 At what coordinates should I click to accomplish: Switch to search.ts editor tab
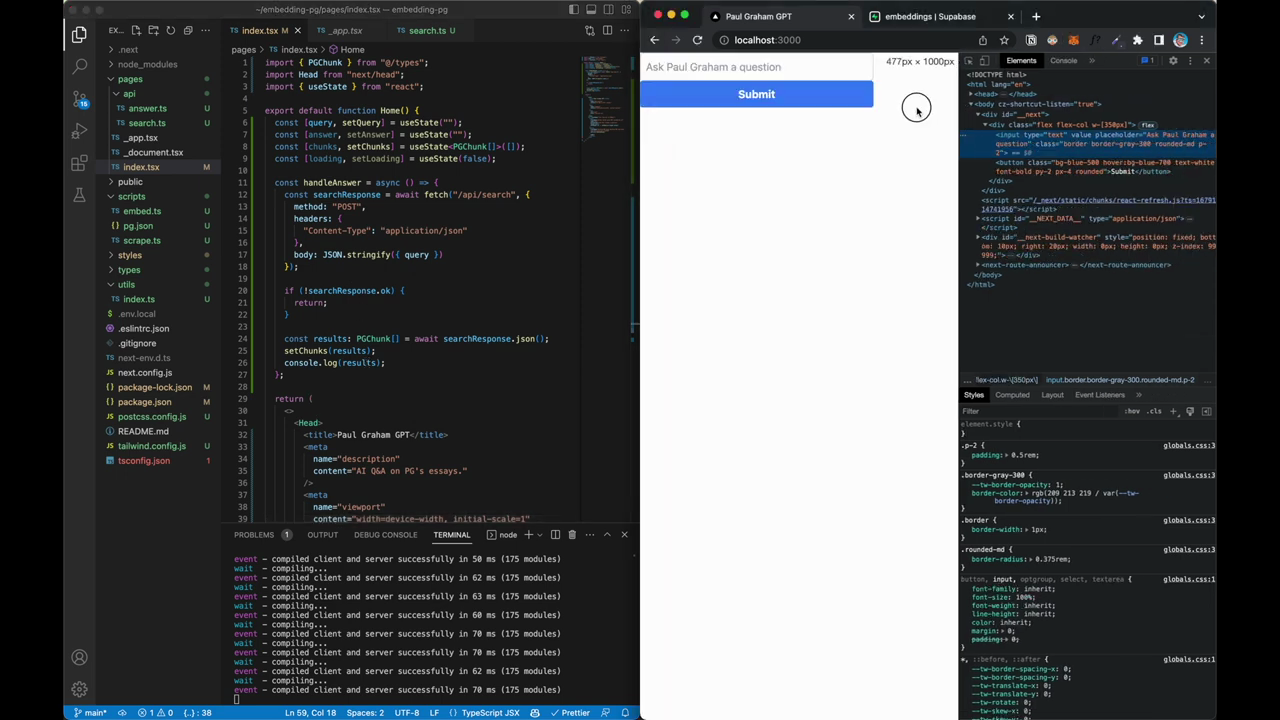[427, 31]
